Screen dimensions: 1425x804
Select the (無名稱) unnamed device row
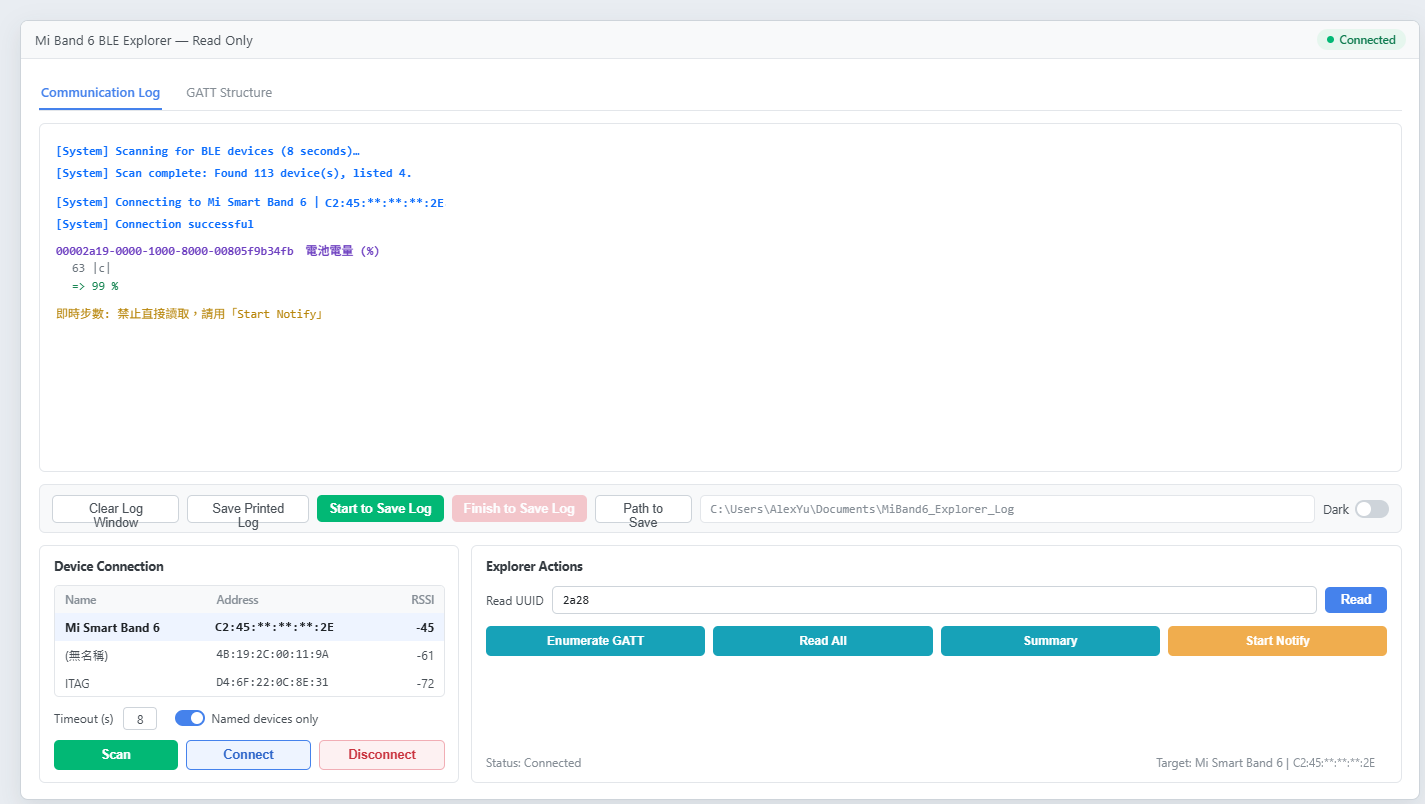coord(249,655)
